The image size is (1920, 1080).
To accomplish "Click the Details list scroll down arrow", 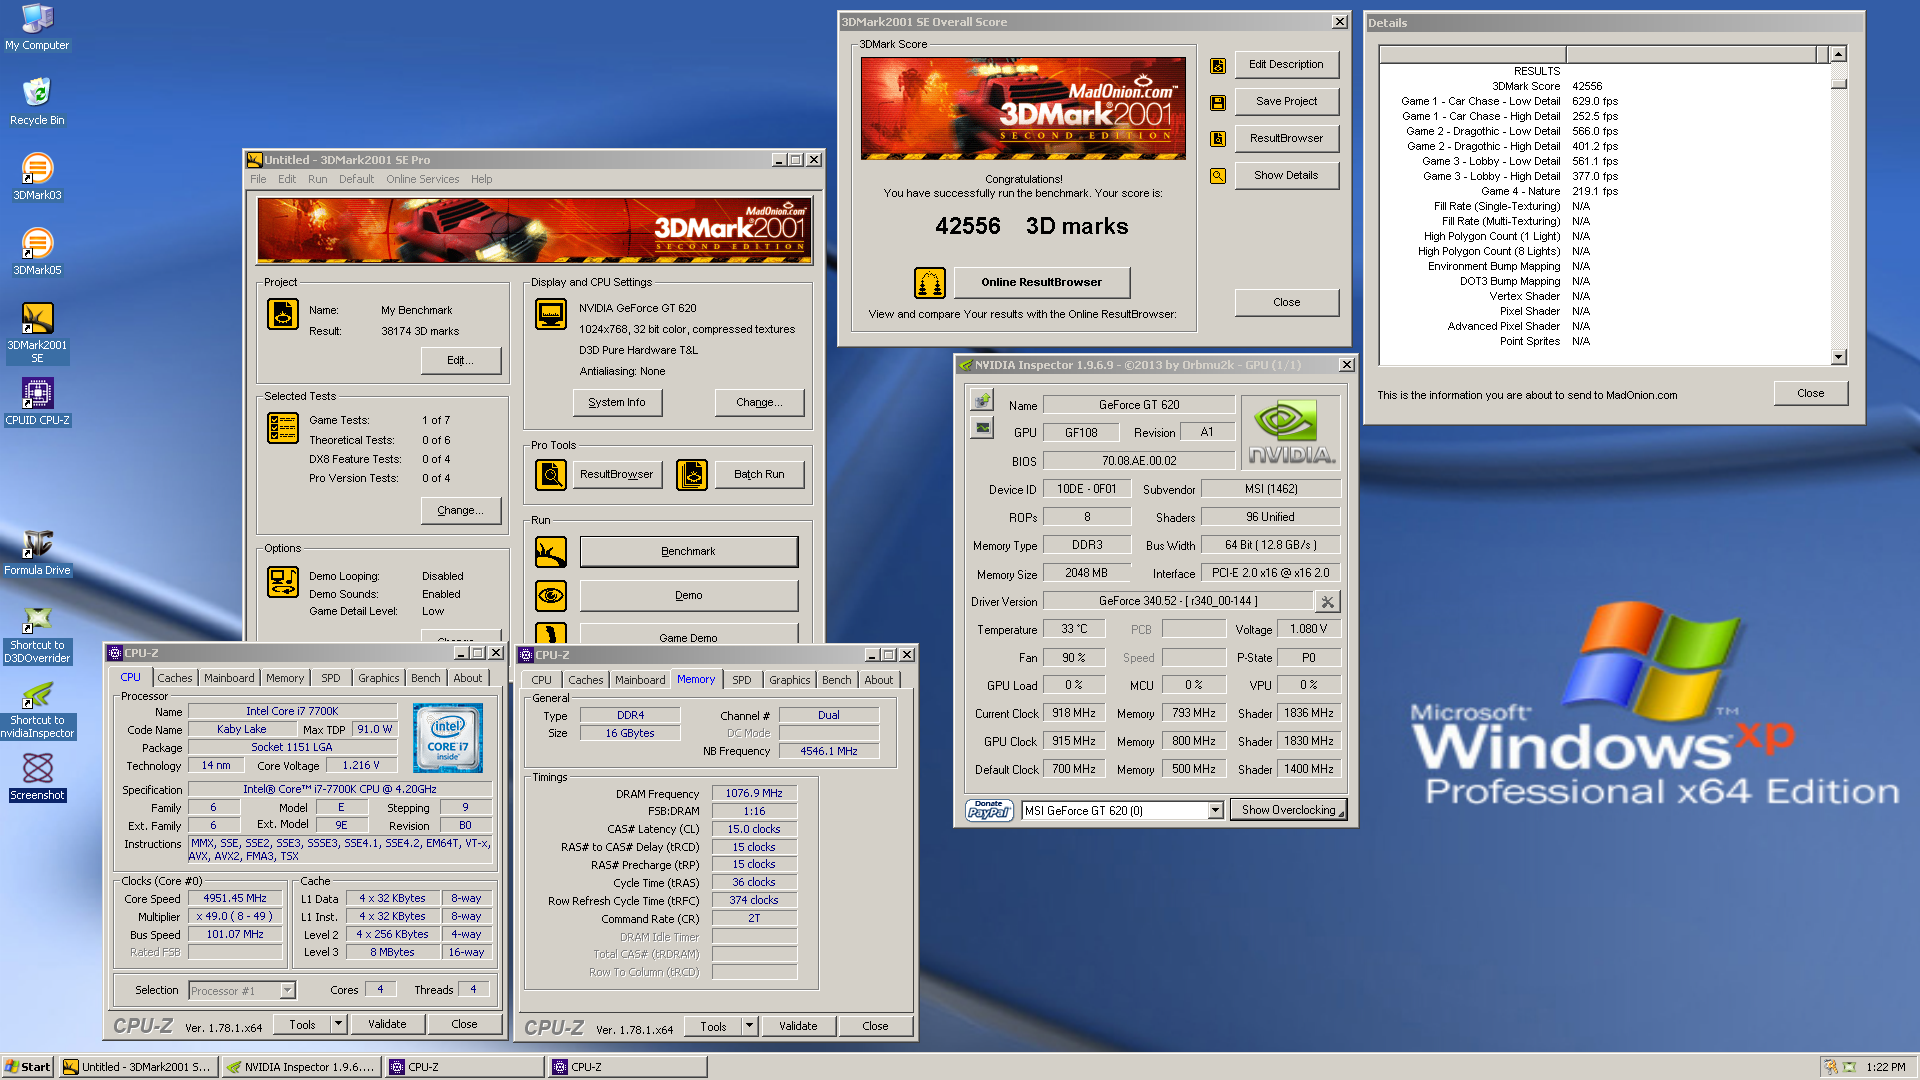I will point(1839,357).
